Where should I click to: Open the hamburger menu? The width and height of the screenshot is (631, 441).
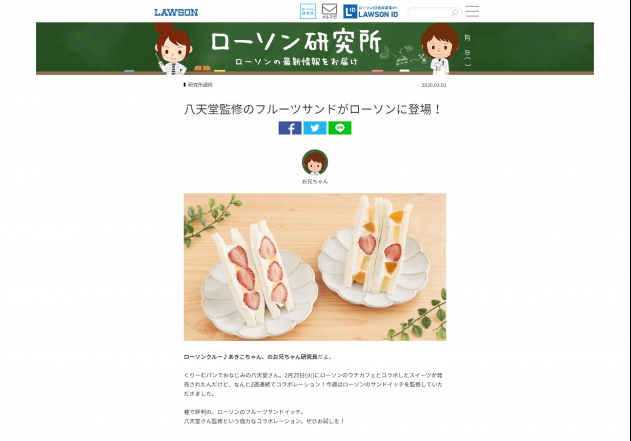pos(472,11)
